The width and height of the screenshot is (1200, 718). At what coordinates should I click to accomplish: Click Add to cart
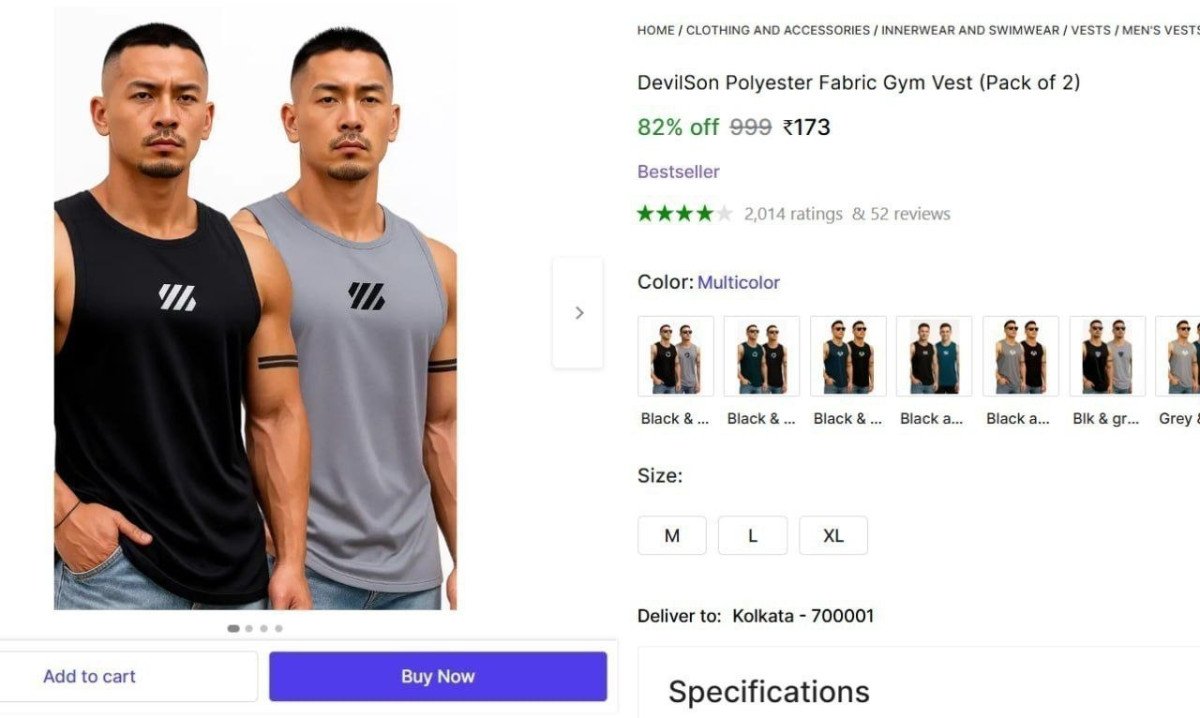click(89, 676)
